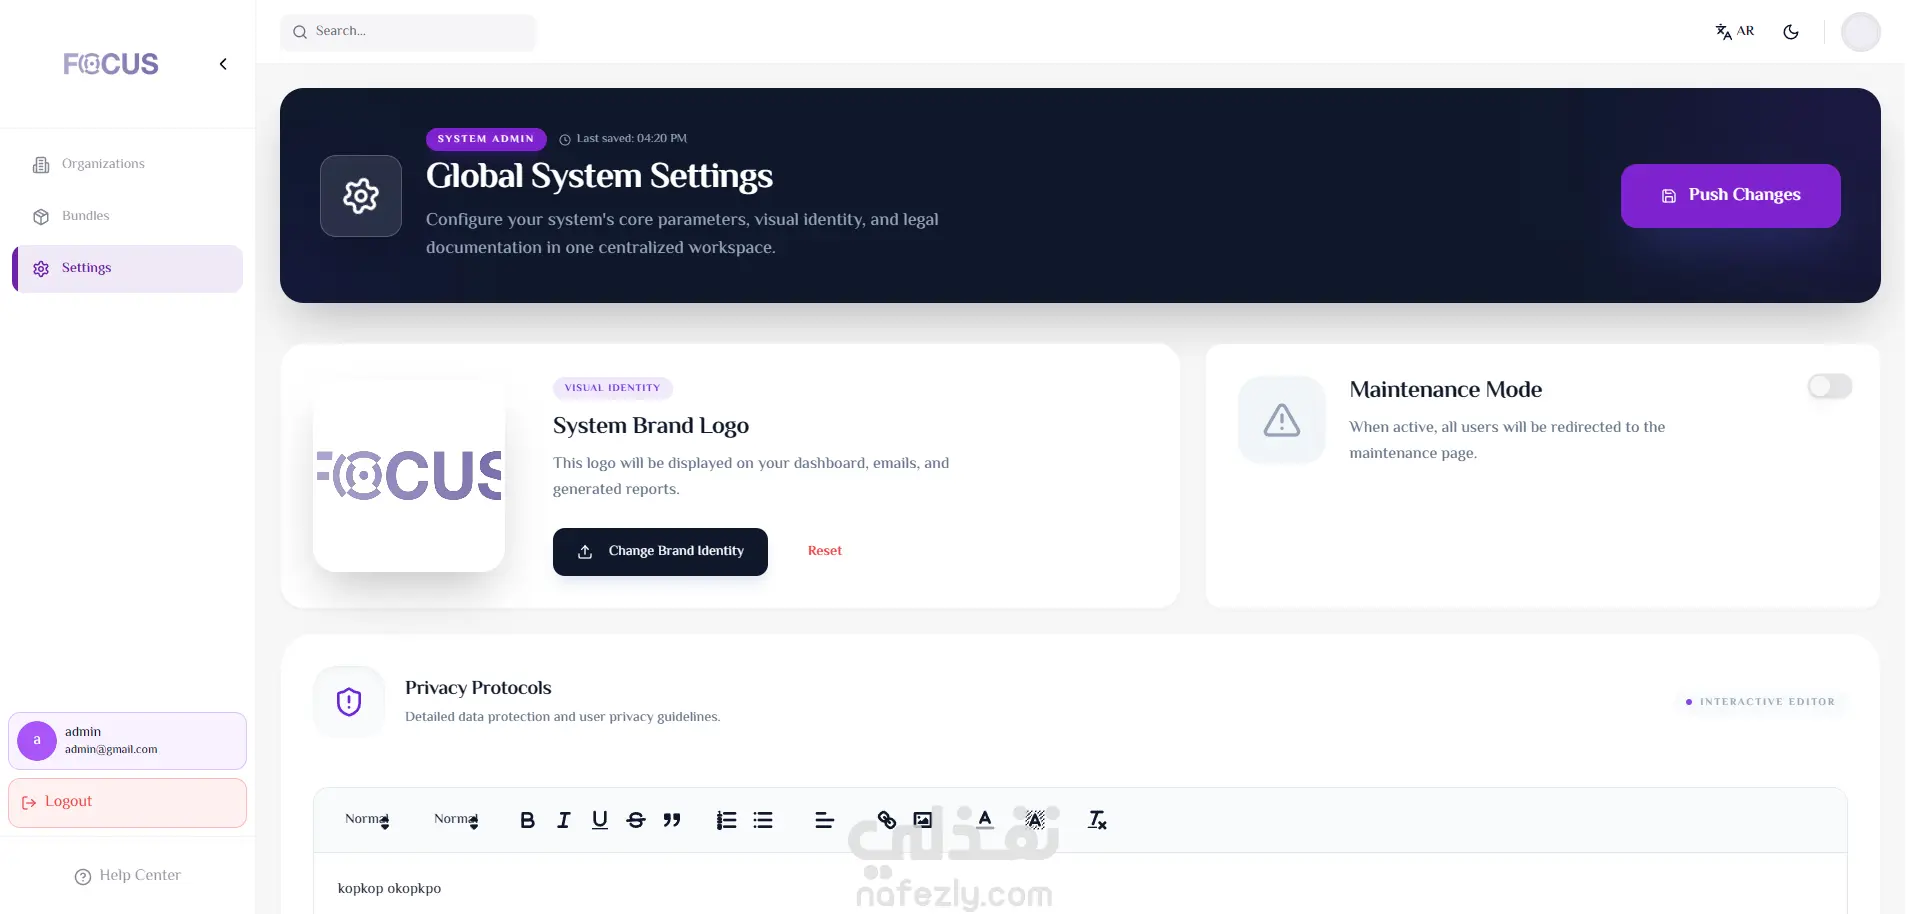Apply italic formatting in editor
Screen dimensions: 1908x914
pos(563,820)
